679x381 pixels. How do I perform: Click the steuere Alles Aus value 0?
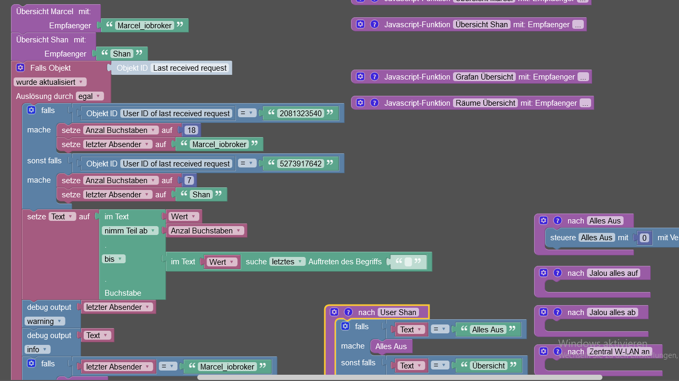(644, 238)
